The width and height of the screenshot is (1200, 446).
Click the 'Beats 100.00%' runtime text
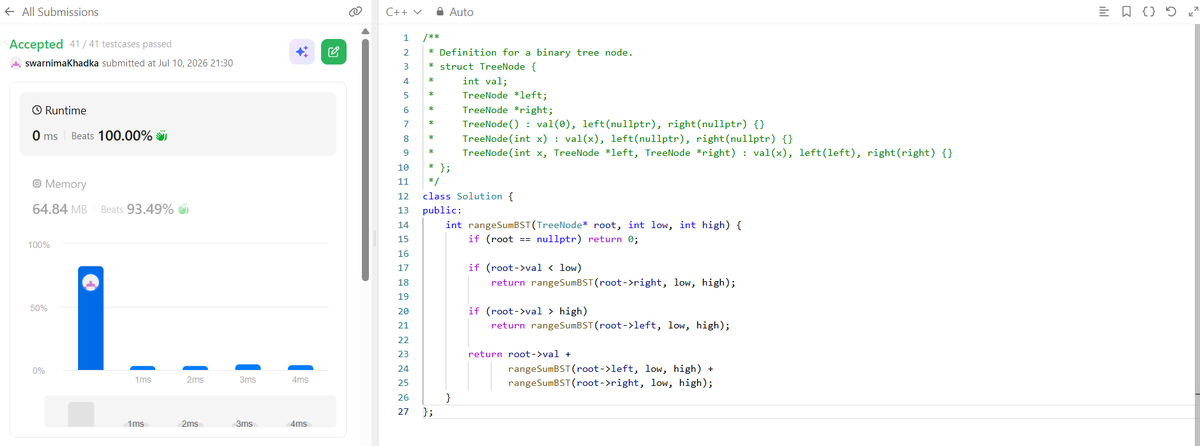pyautogui.click(x=113, y=136)
